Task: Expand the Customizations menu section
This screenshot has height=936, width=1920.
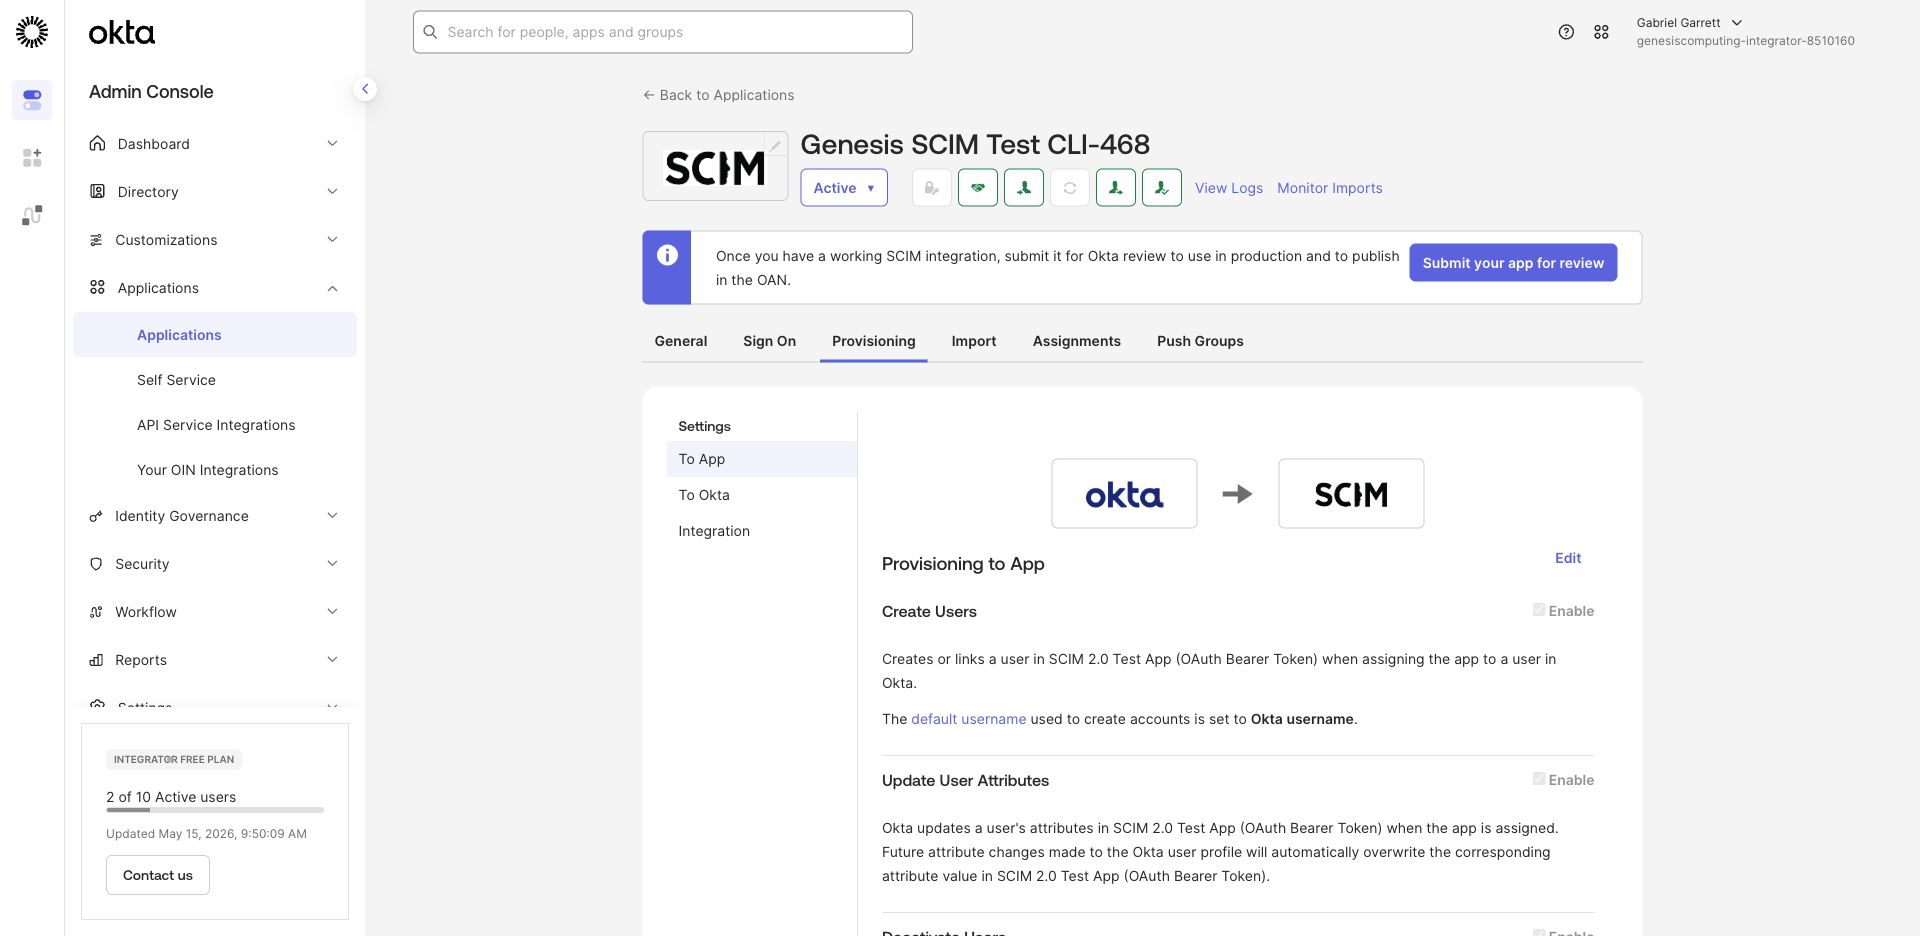Action: 215,240
